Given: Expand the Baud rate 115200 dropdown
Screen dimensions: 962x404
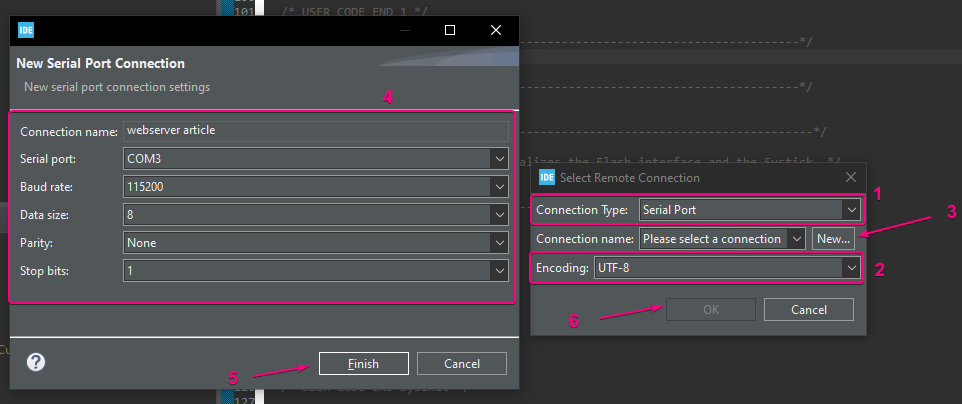Looking at the screenshot, I should pyautogui.click(x=499, y=186).
